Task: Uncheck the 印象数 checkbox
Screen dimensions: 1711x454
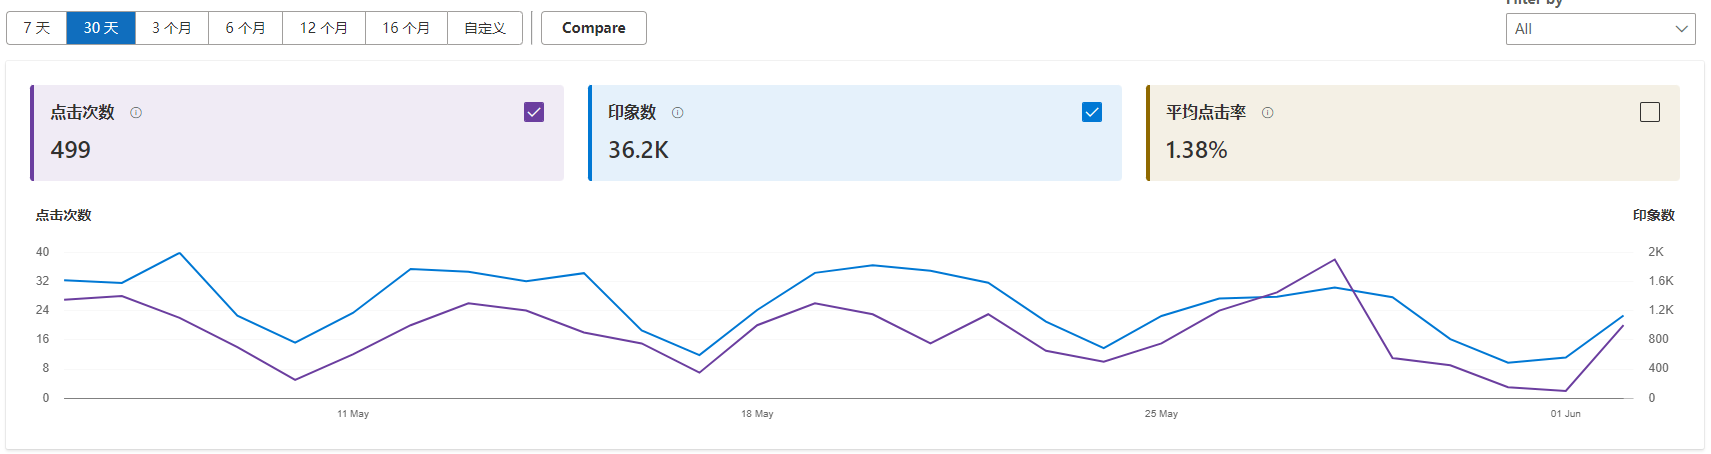Action: click(1092, 112)
